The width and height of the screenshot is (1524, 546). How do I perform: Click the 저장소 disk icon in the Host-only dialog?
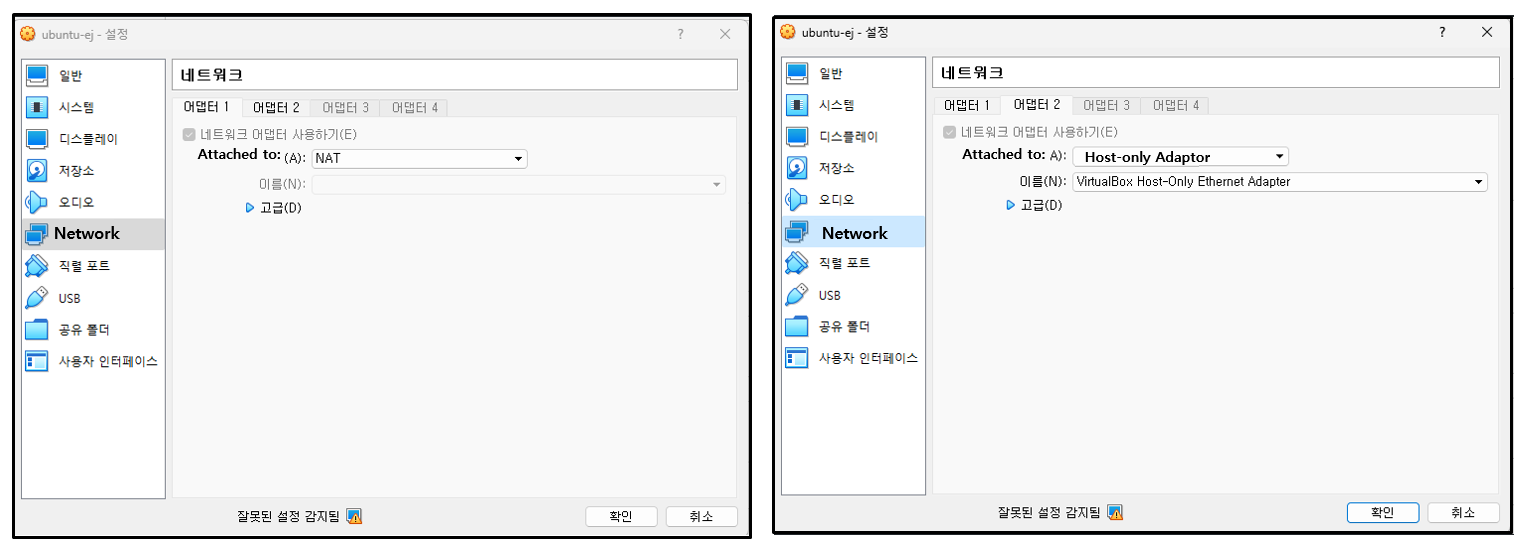coord(797,168)
